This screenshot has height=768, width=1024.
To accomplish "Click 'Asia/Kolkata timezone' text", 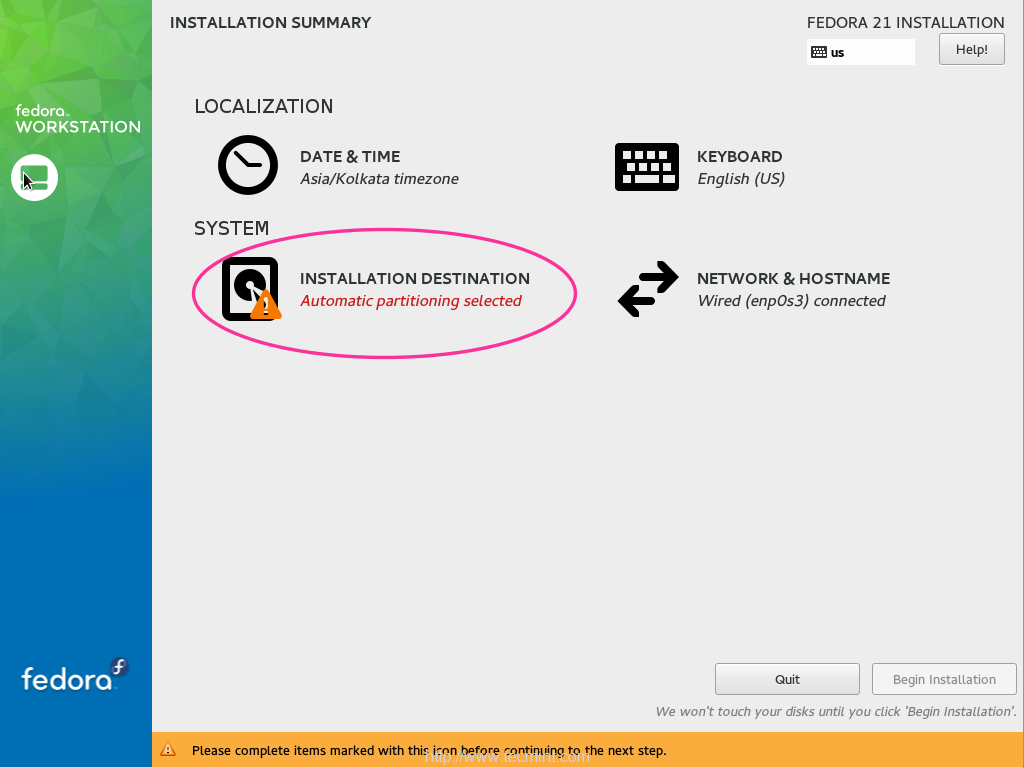I will point(379,179).
